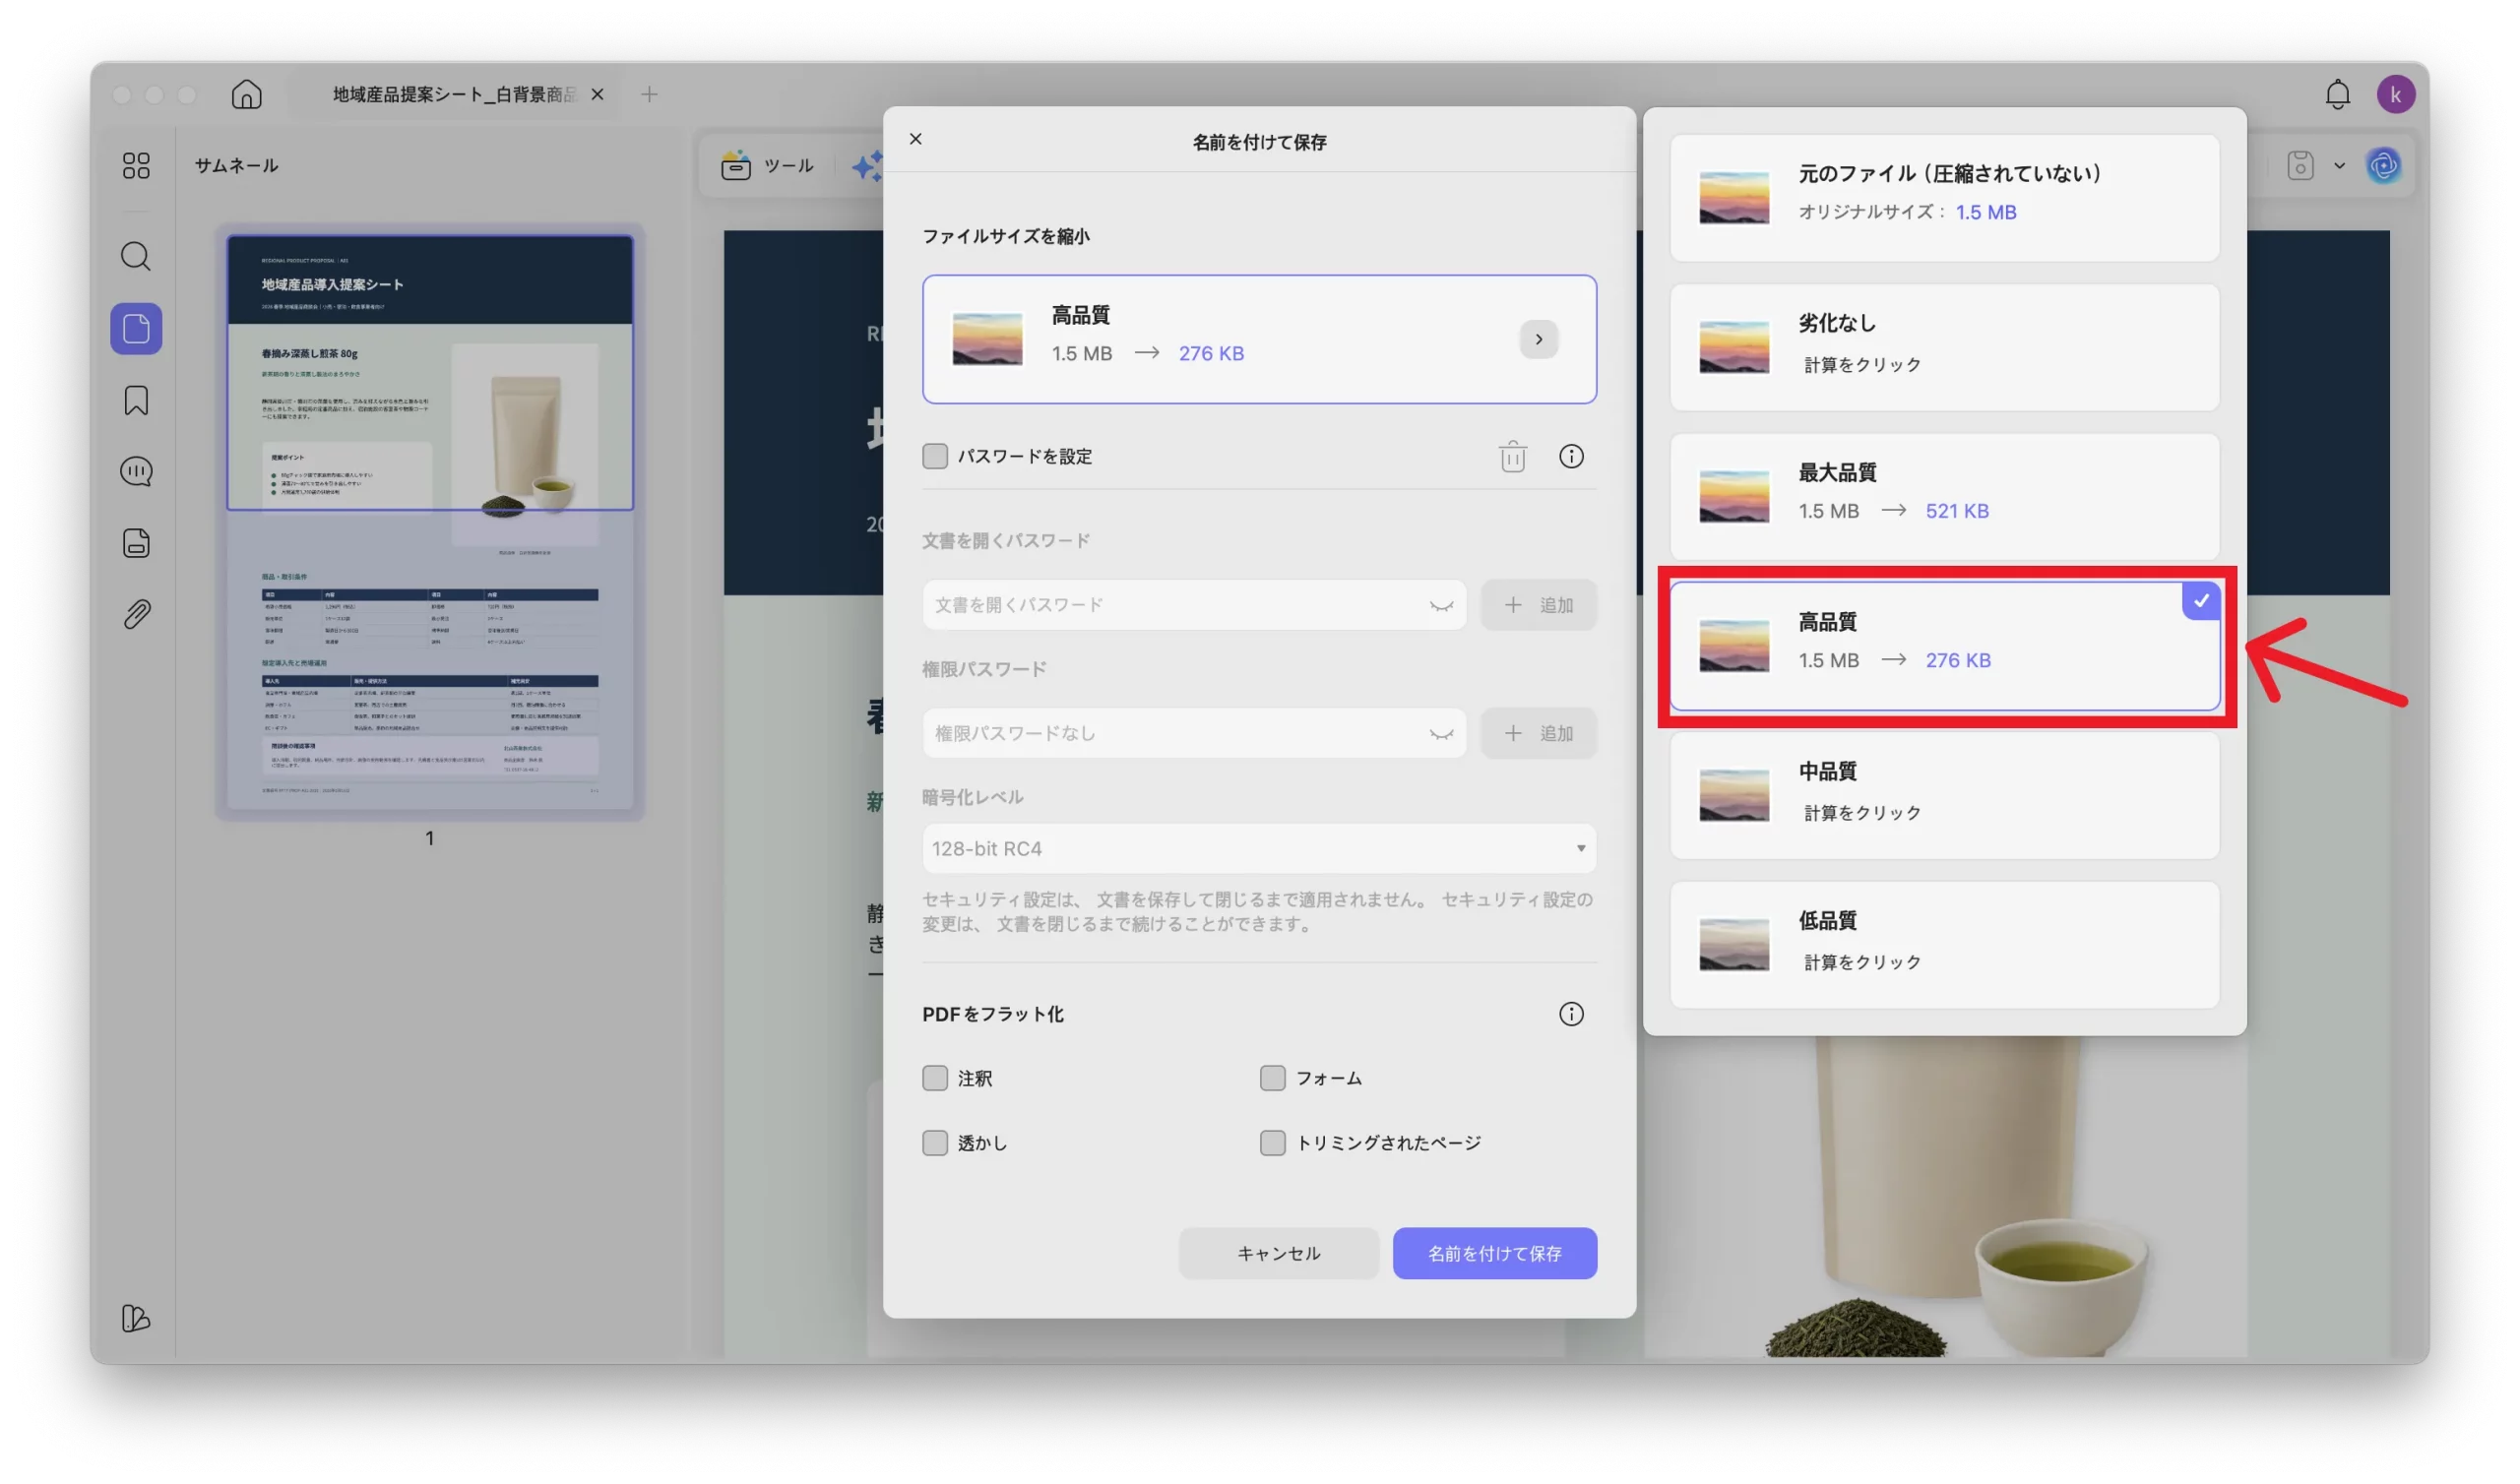The width and height of the screenshot is (2520, 1484).
Task: Click the 文書を開くパスワード input field
Action: pos(1193,605)
